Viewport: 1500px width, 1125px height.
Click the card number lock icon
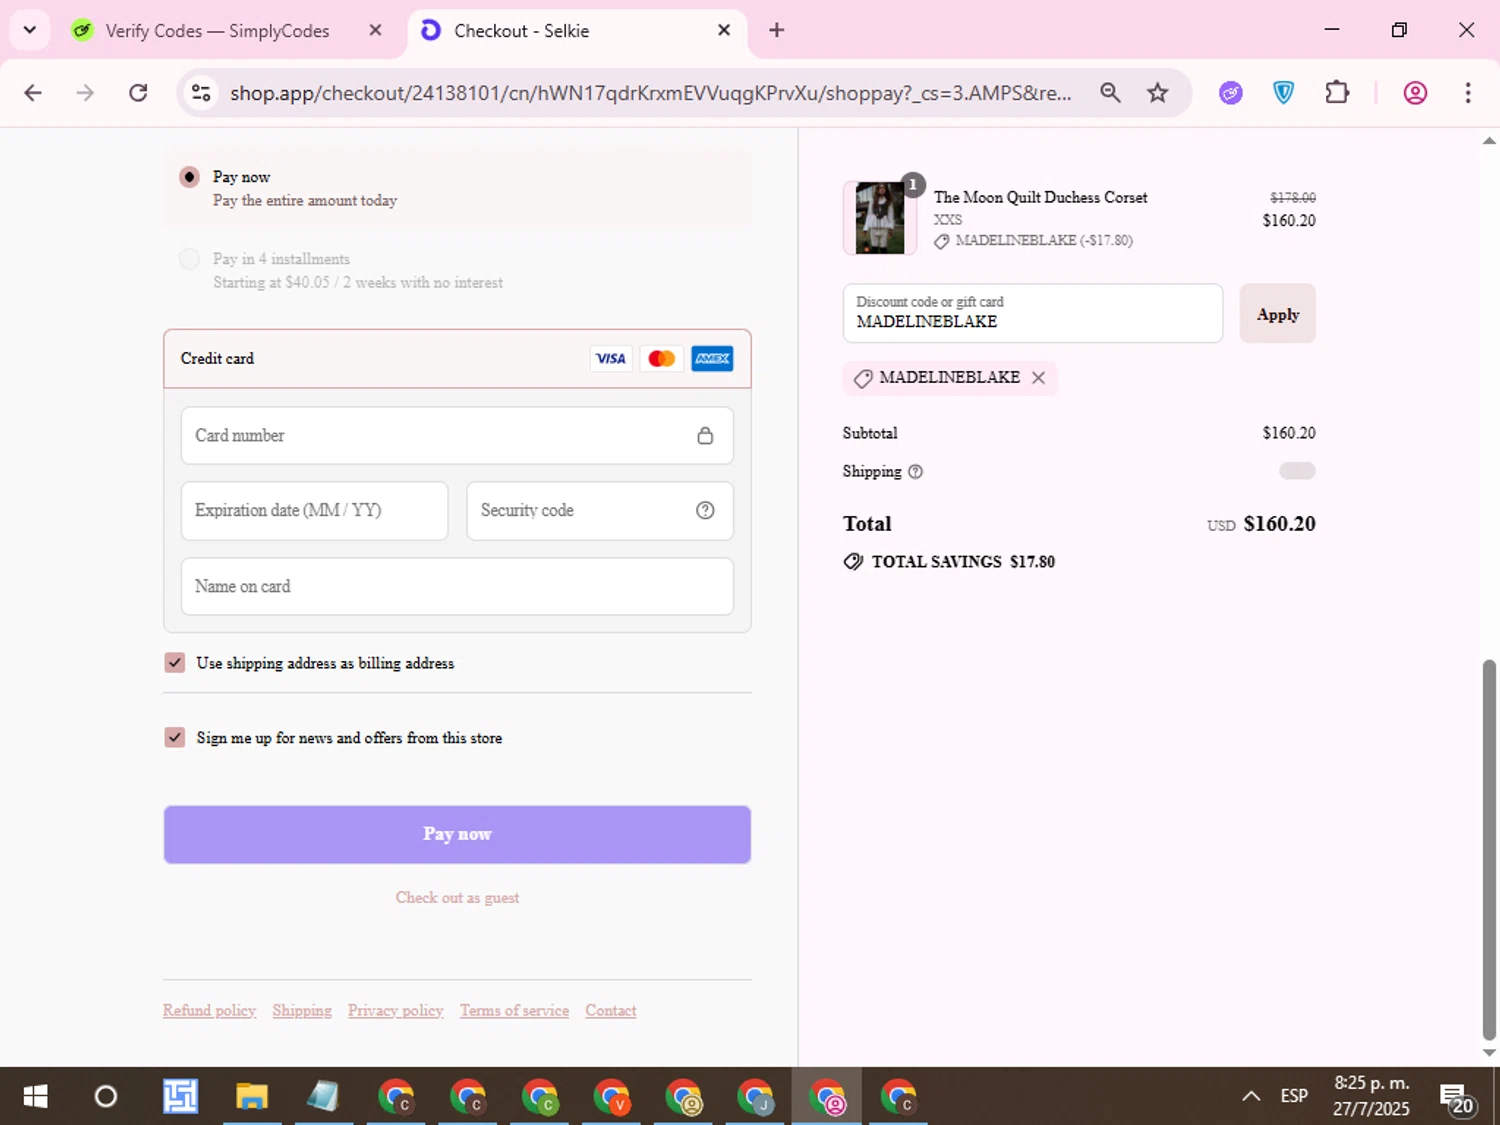705,436
